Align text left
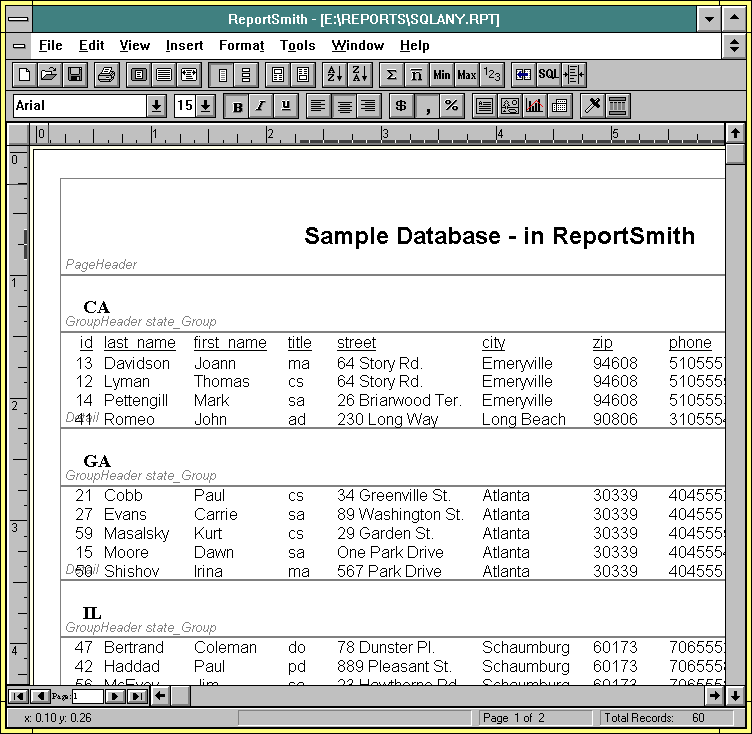 (x=318, y=106)
